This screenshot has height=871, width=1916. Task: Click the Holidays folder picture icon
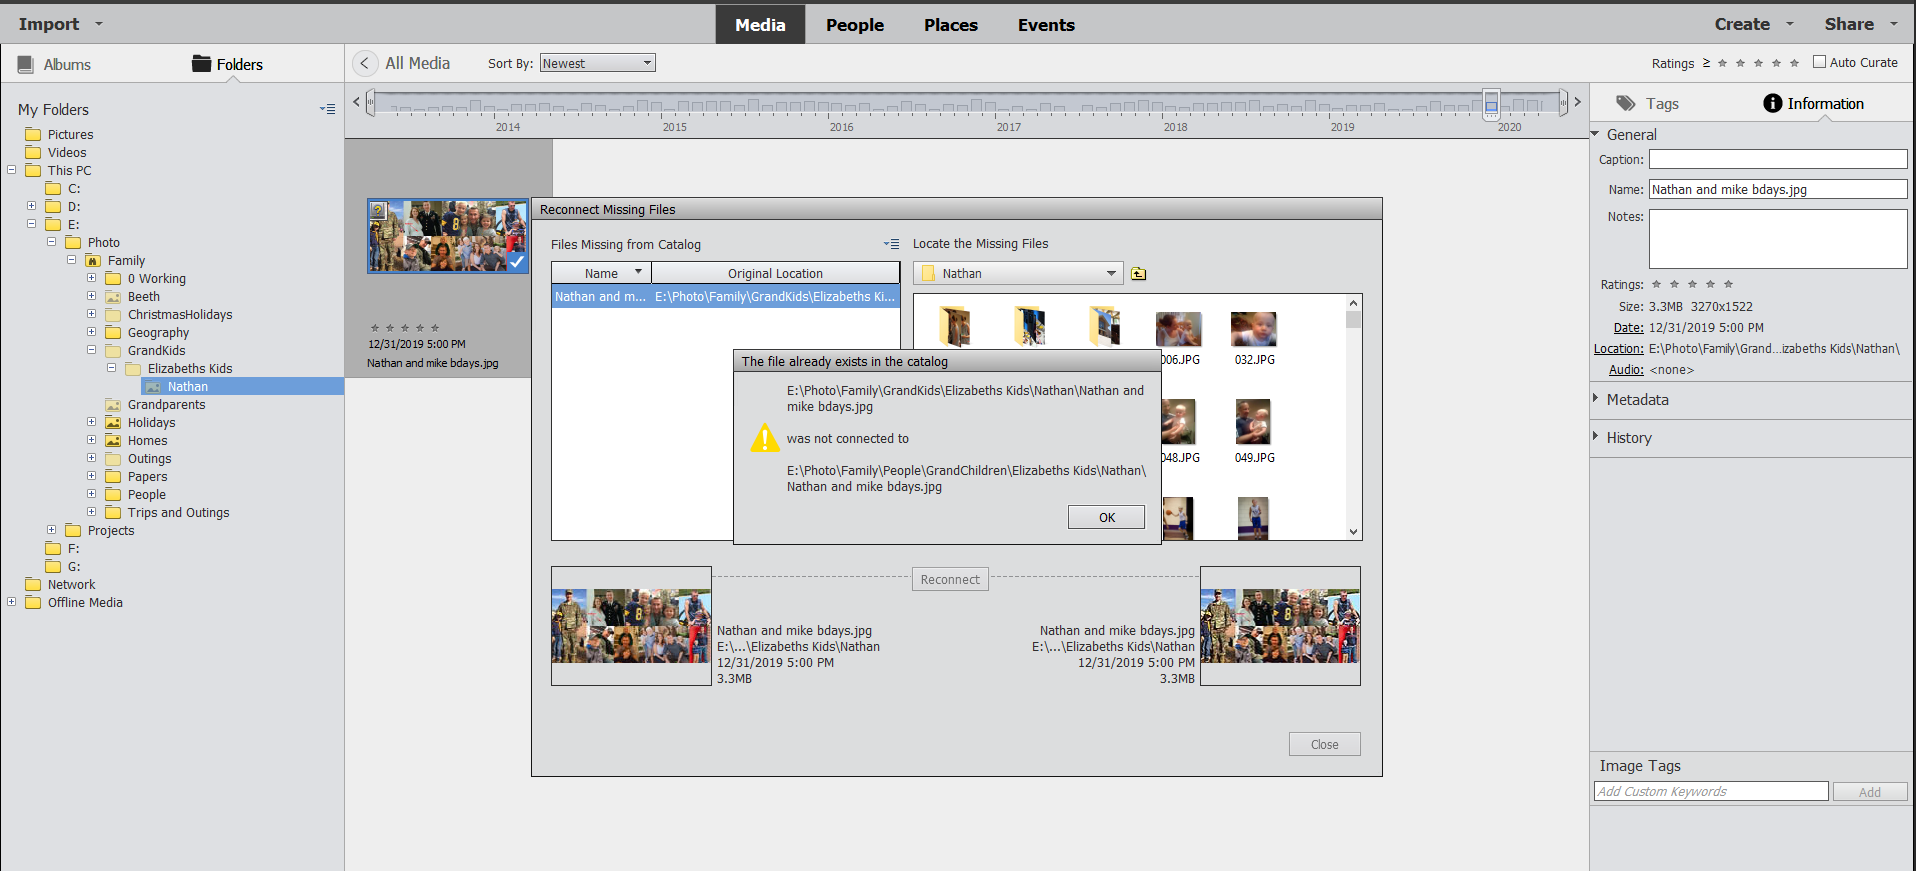pos(113,423)
